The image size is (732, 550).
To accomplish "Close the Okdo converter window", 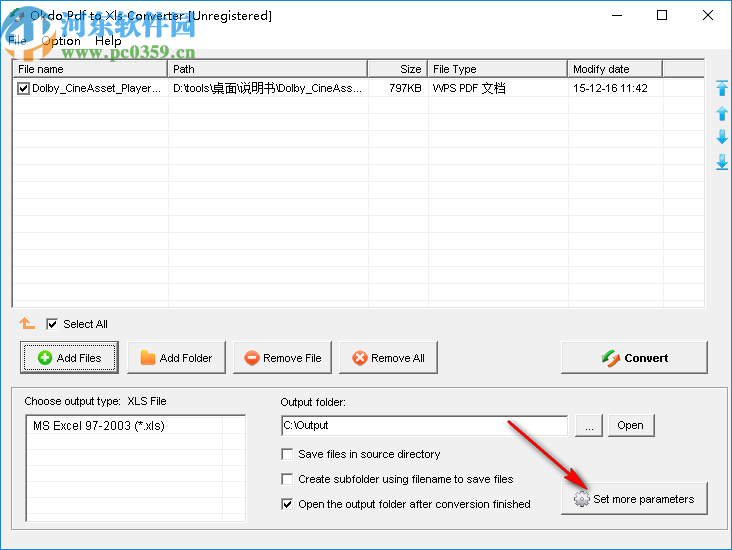I will (707, 15).
